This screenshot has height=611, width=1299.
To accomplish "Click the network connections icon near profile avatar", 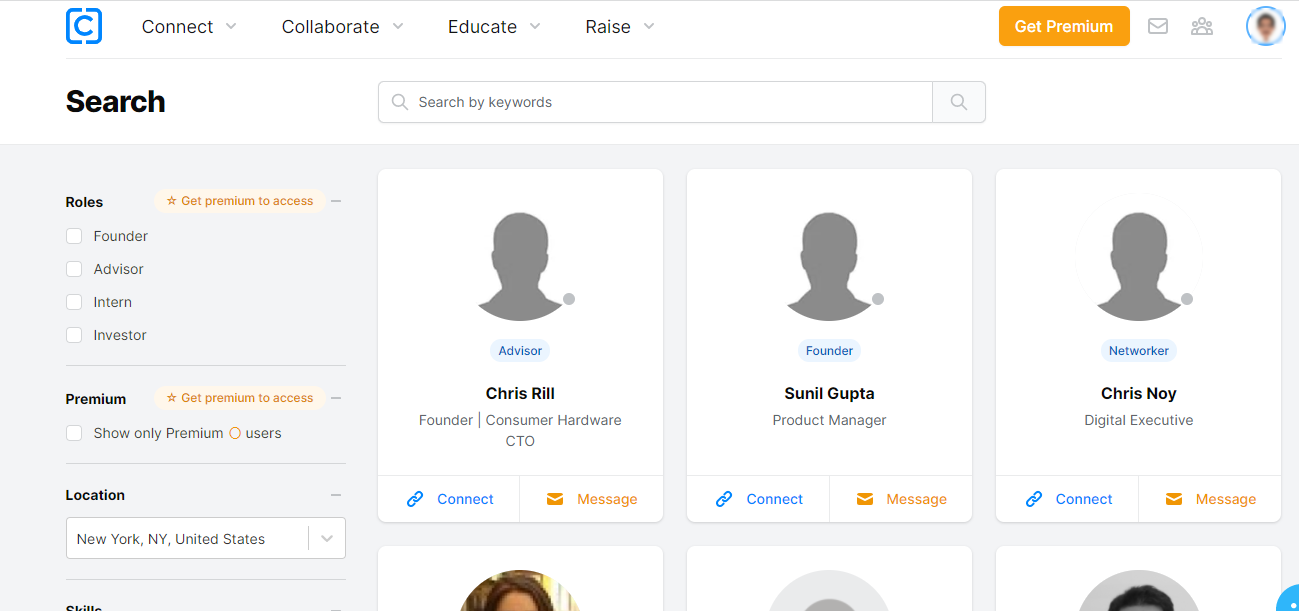I will click(x=1201, y=26).
